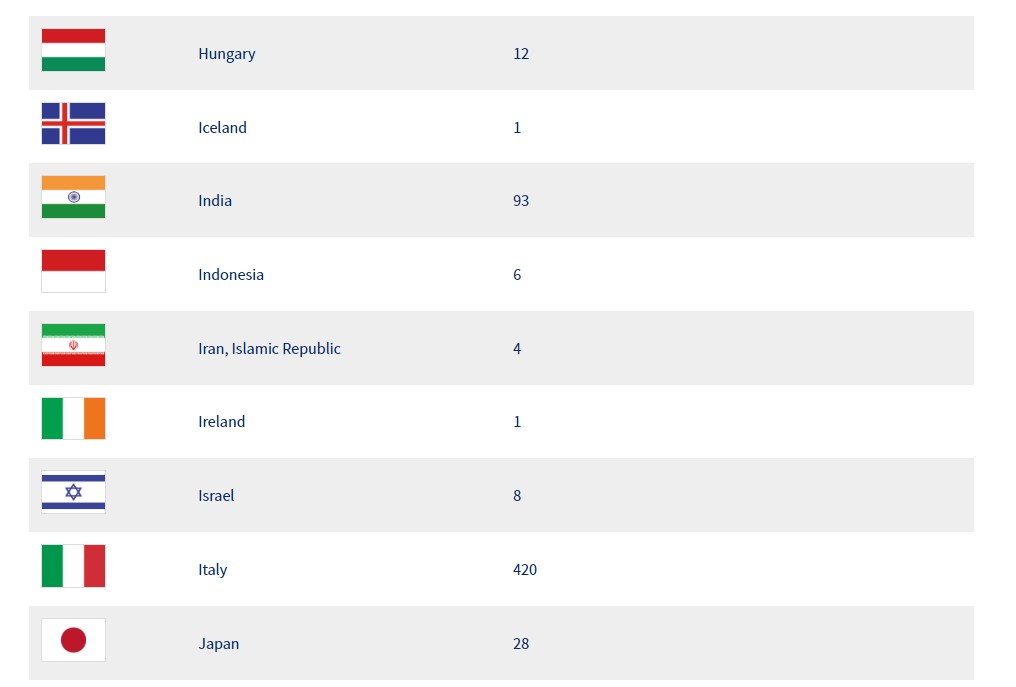Viewport: 1016px width, 687px height.
Task: Select the Israel country name
Action: tap(216, 496)
